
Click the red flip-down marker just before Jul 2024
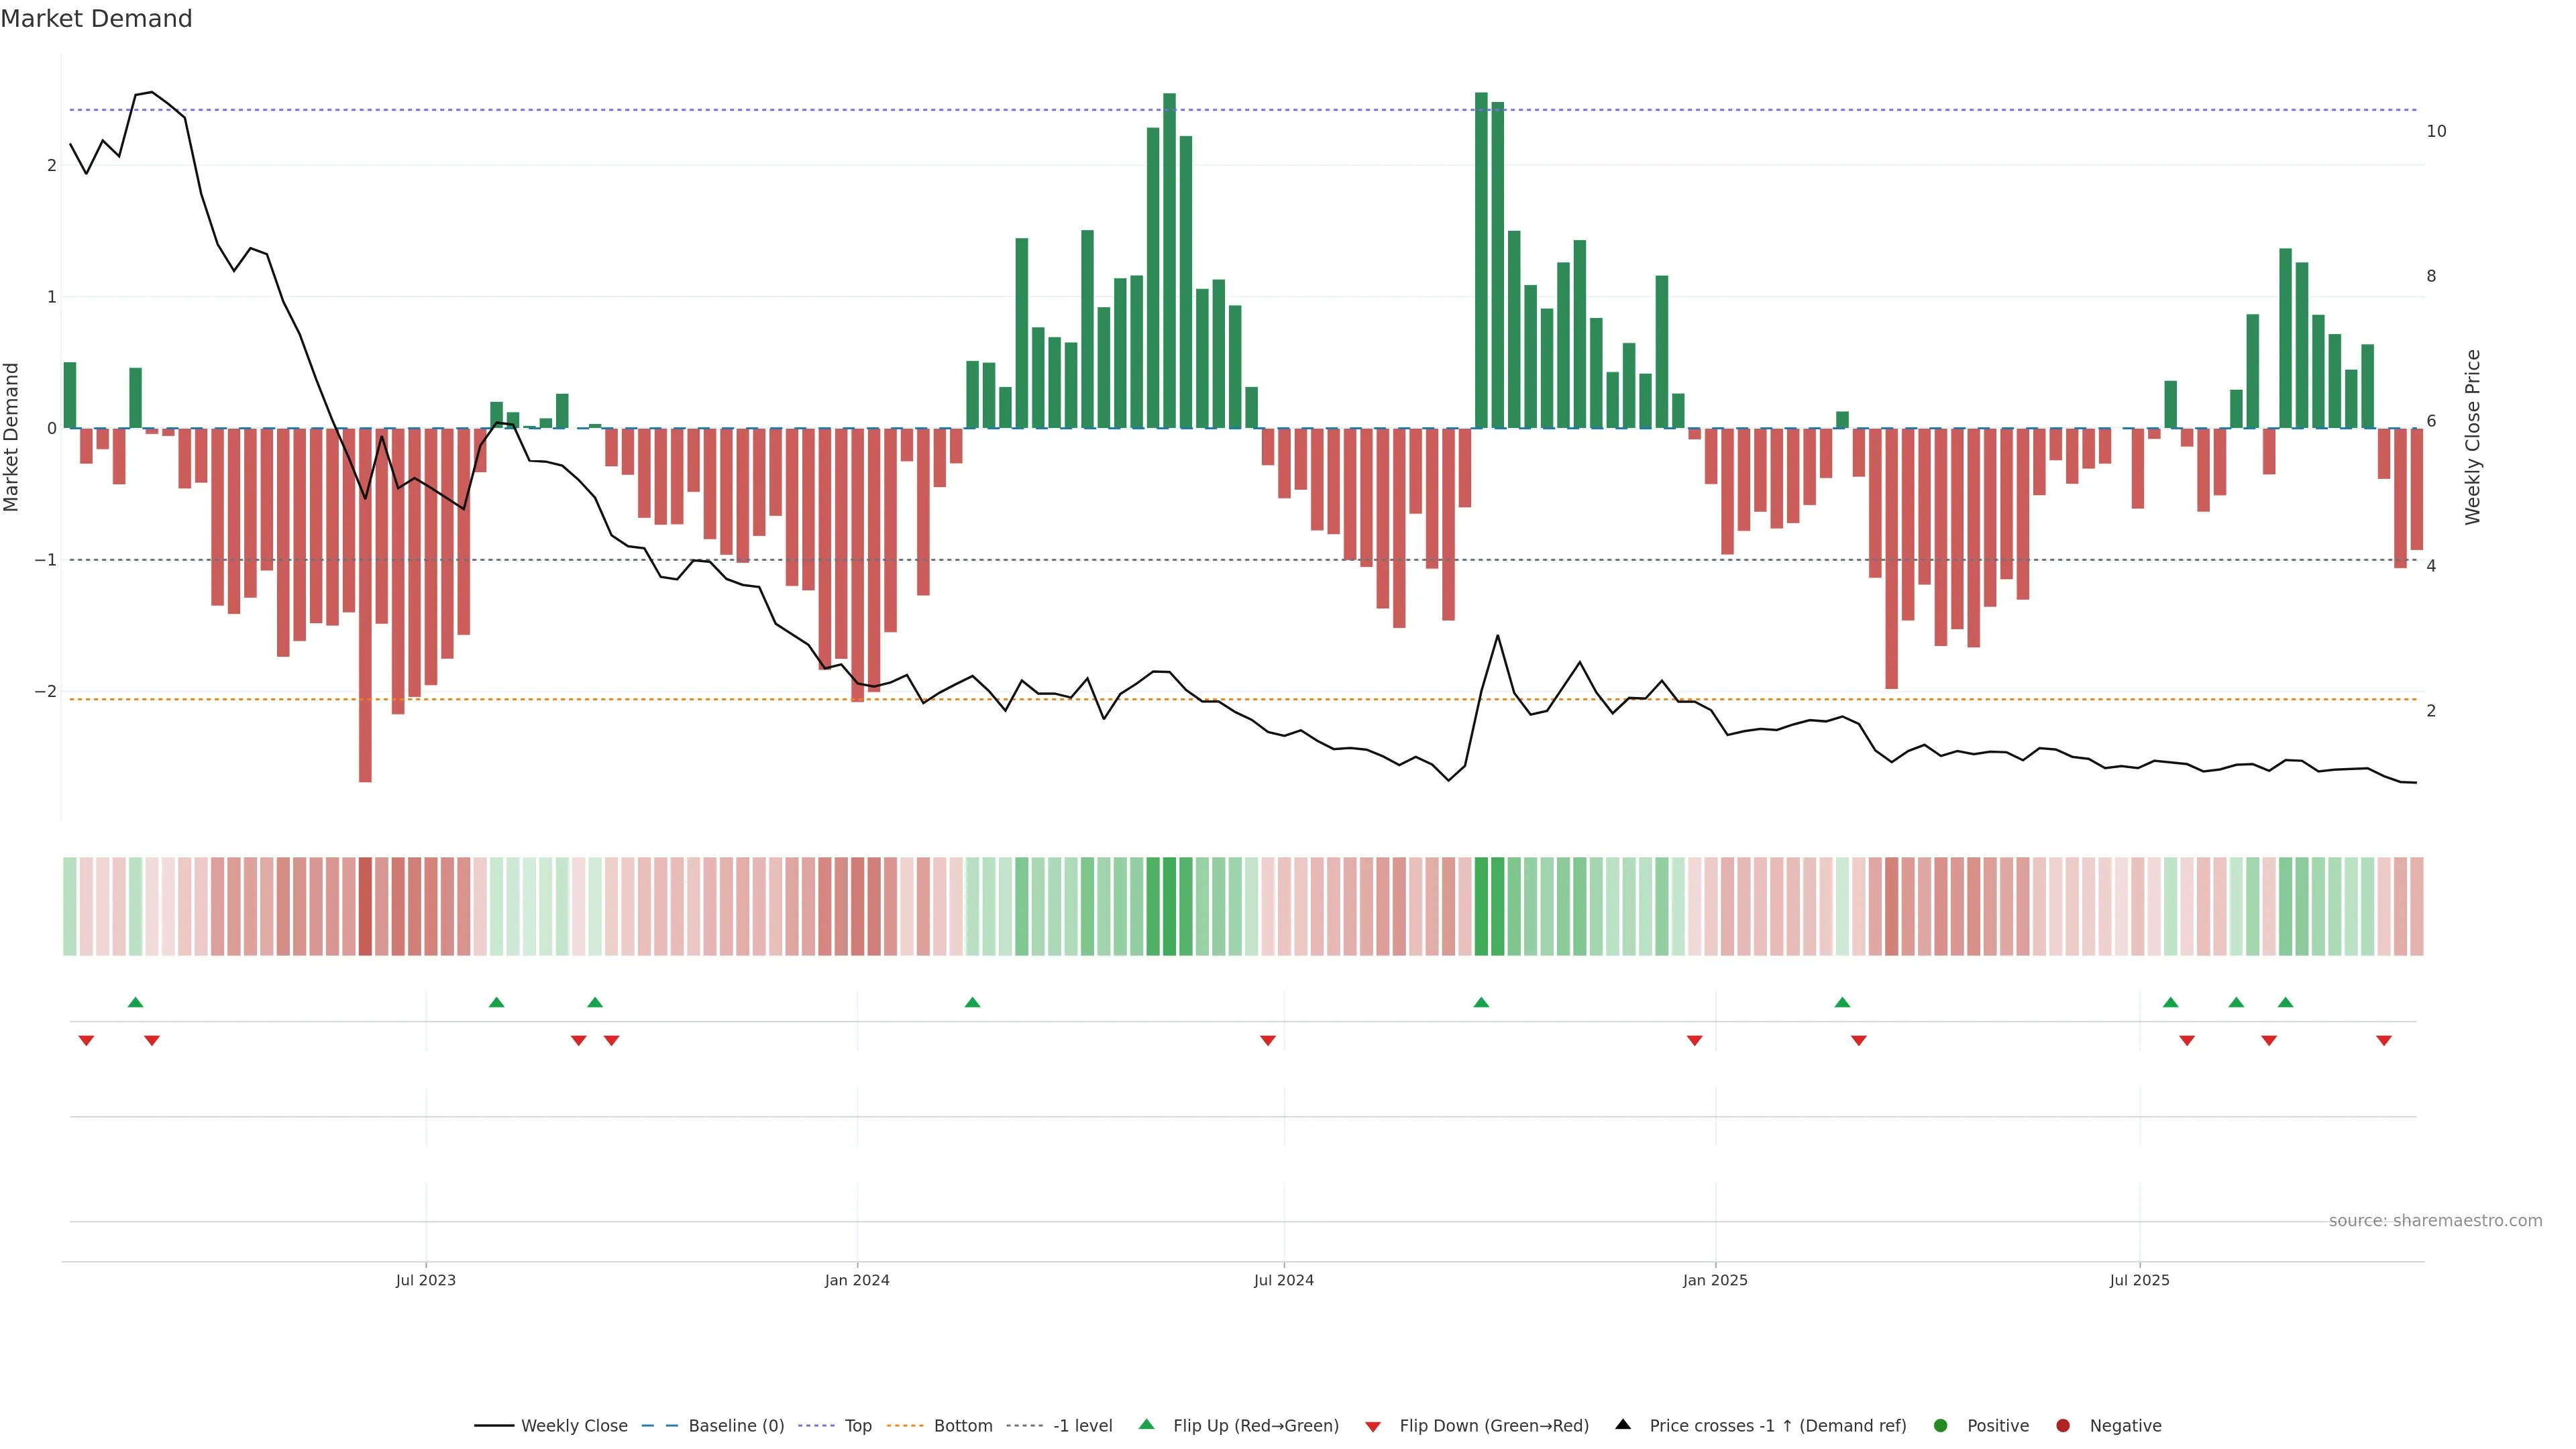[1267, 1041]
